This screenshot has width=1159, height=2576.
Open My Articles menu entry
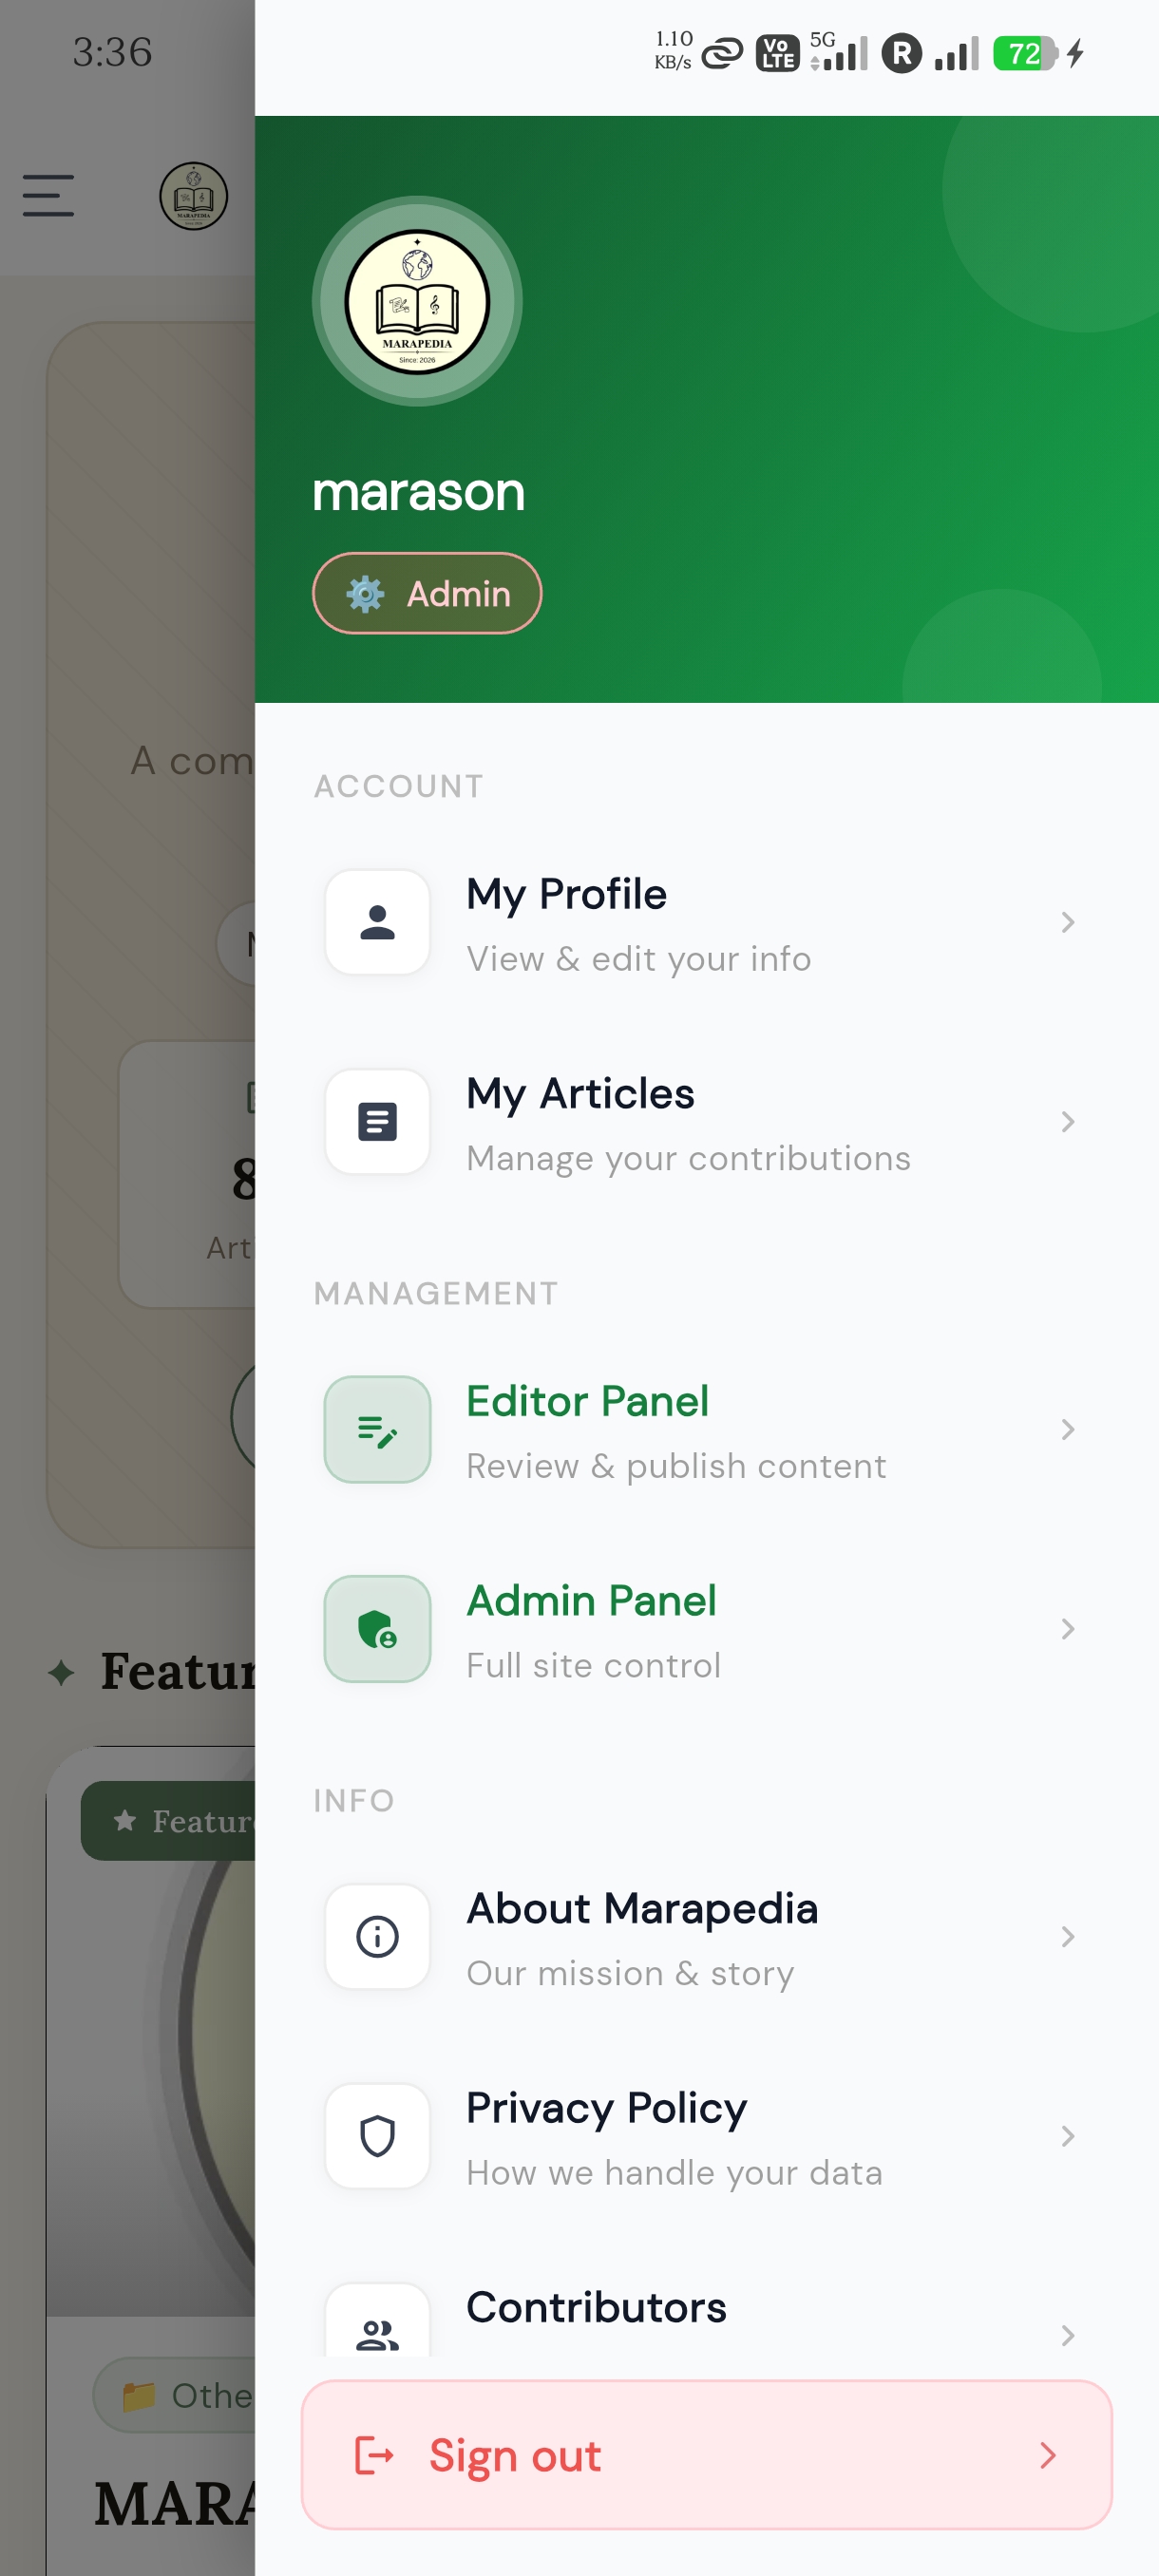706,1122
